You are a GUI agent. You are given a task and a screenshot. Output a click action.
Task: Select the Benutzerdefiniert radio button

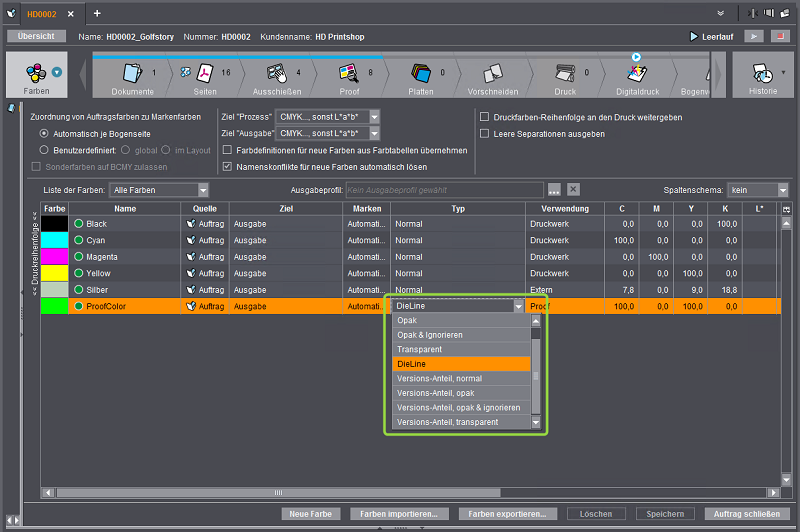coord(44,150)
